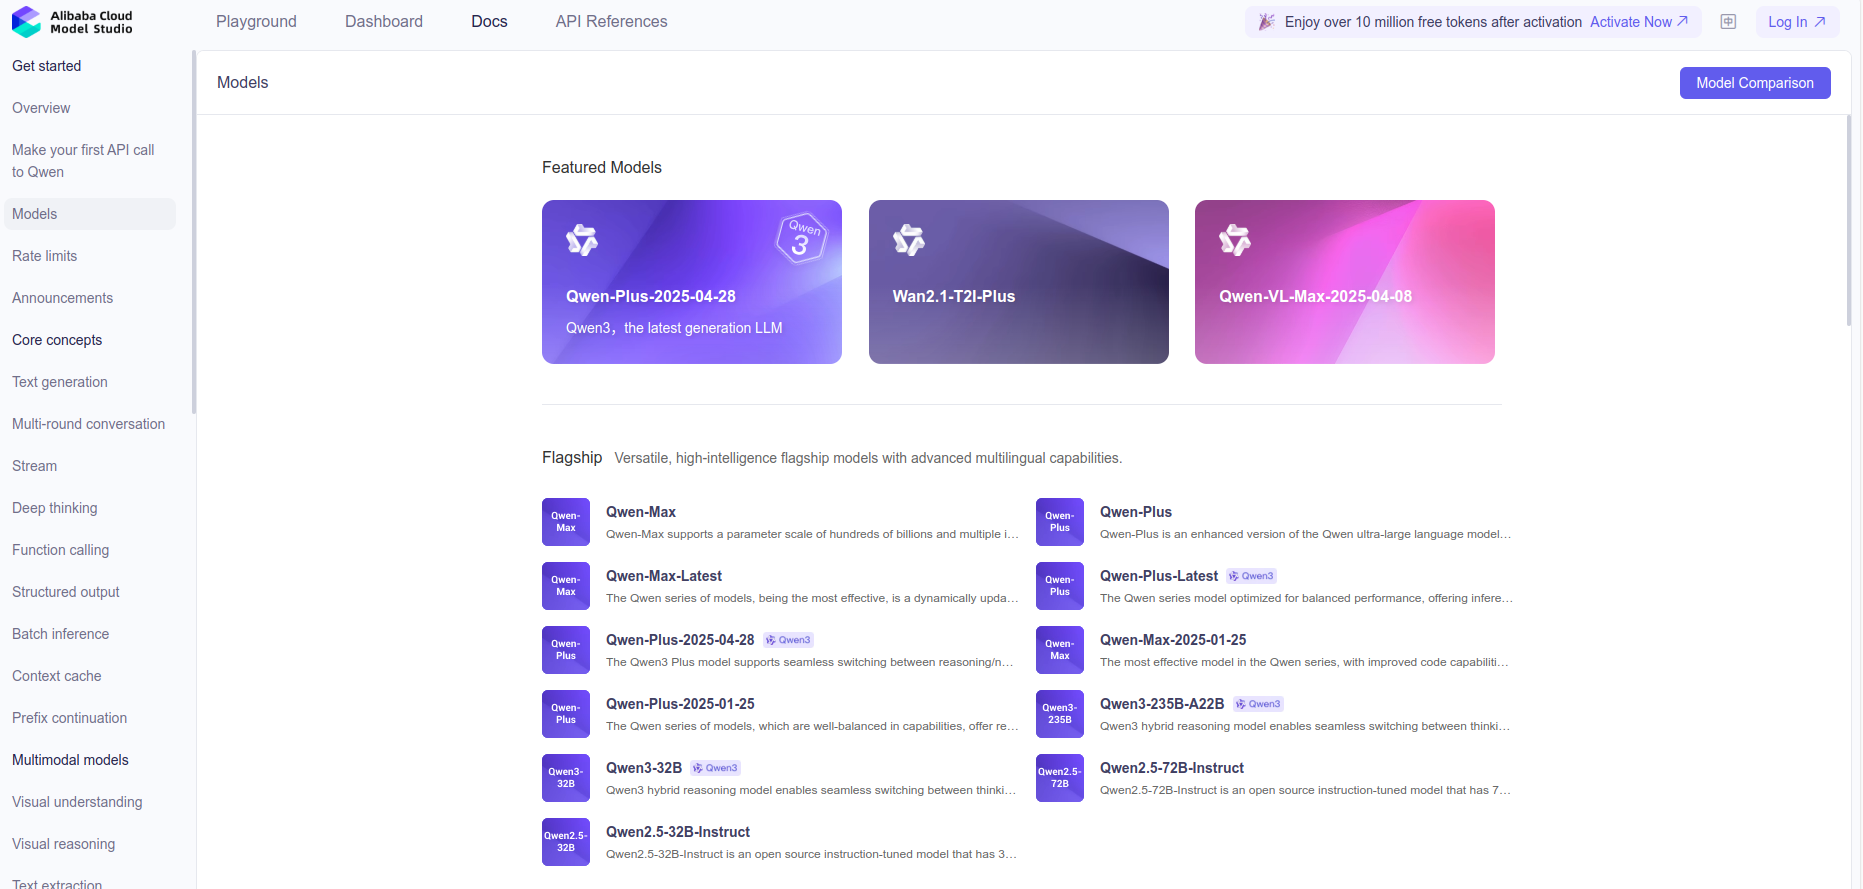Open the Qwen-Plus-Latest model title
This screenshot has height=889, width=1863.
tap(1159, 576)
